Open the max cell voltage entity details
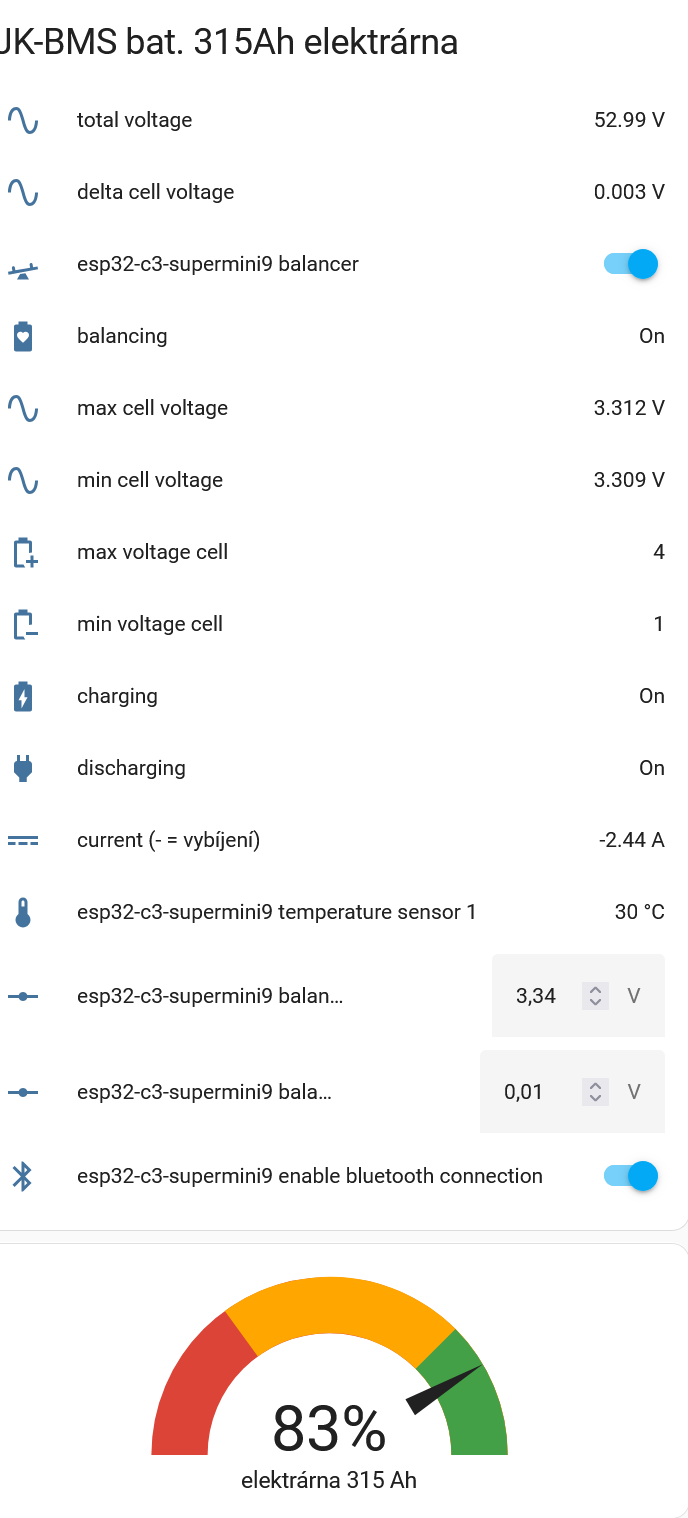The height and width of the screenshot is (1518, 688). (x=152, y=408)
